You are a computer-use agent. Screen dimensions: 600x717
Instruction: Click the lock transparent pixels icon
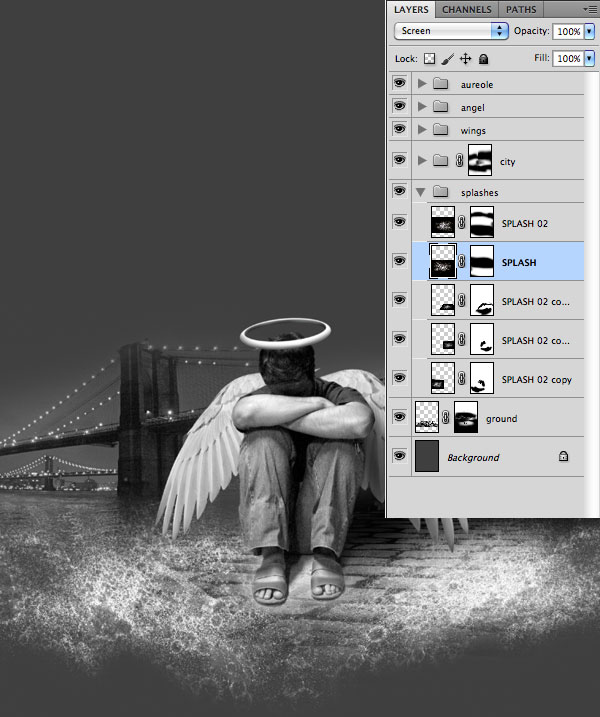click(x=430, y=59)
